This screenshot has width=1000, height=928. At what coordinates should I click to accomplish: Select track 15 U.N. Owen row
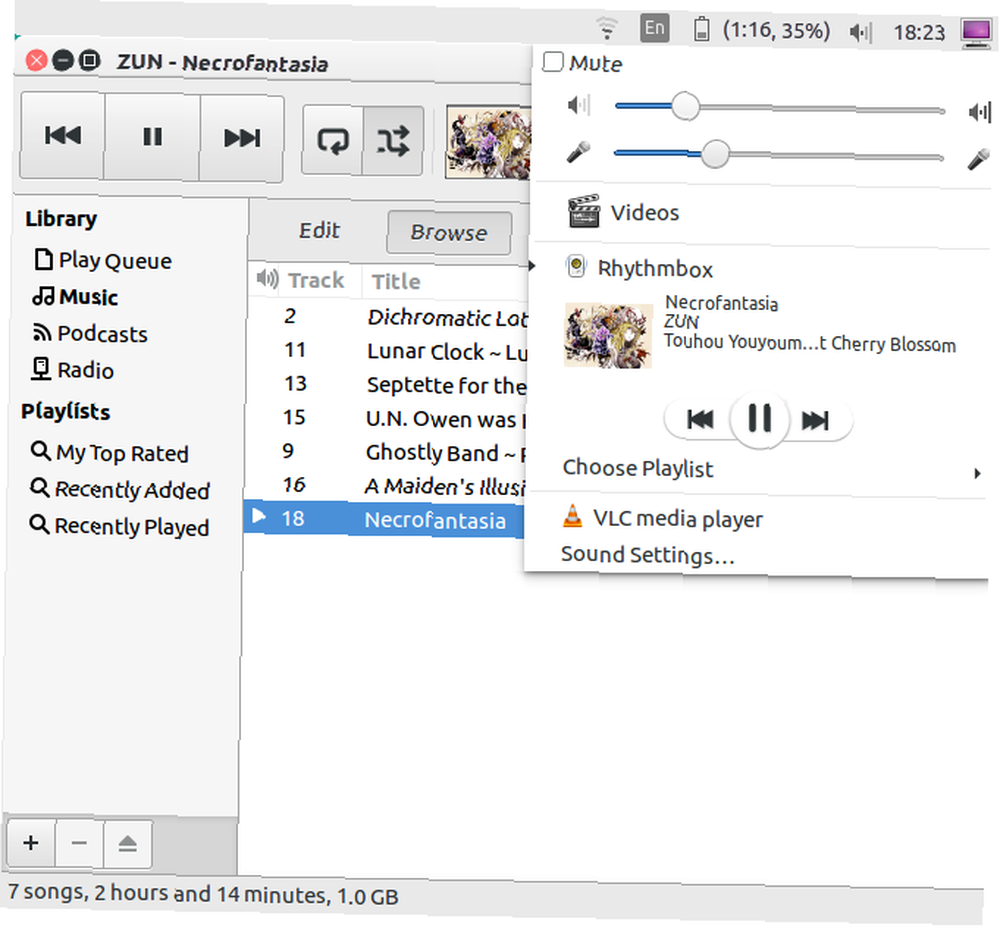tap(387, 418)
